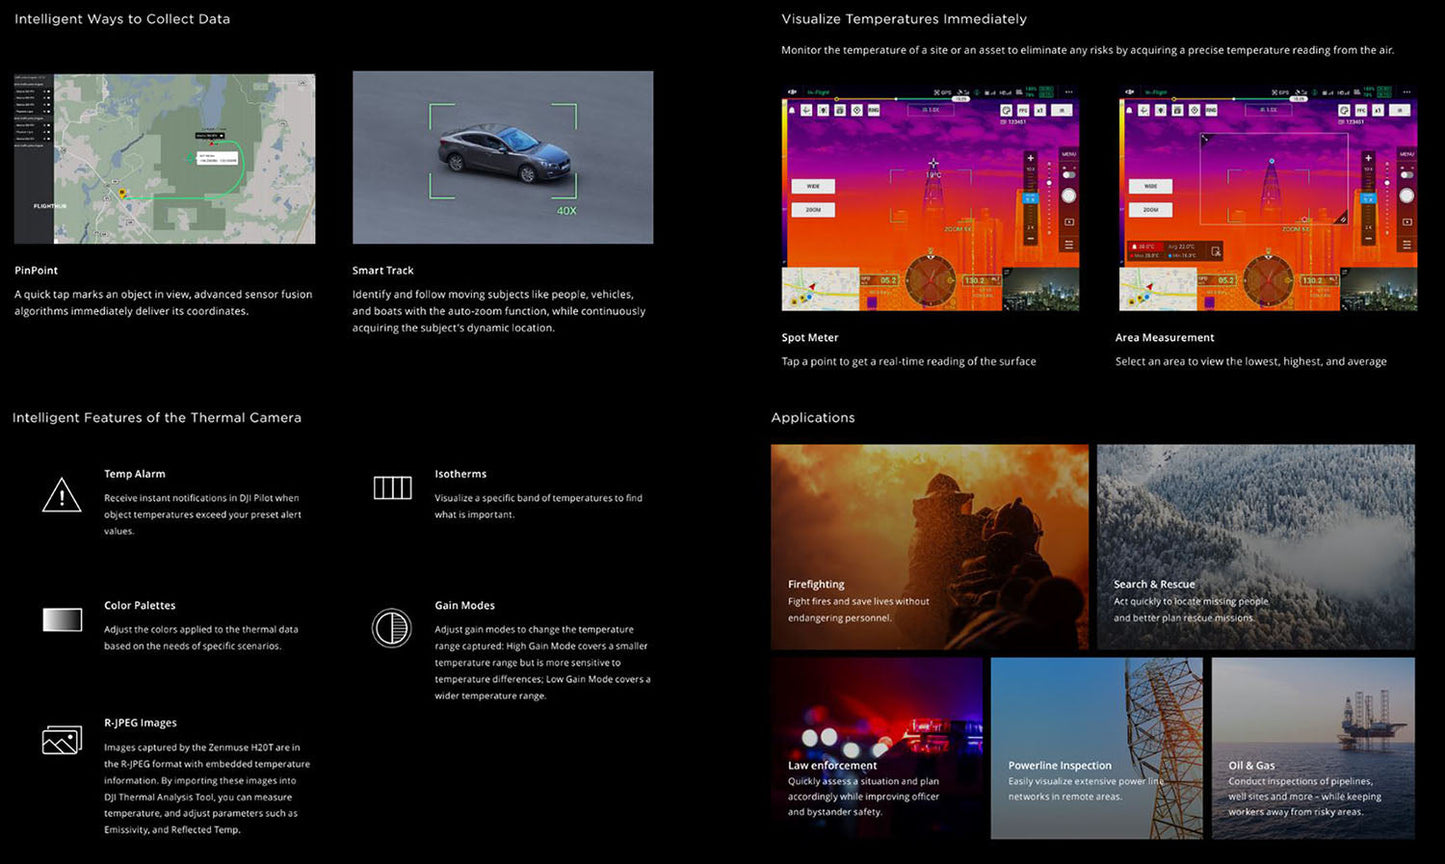Open the Law enforcement application card
The image size is (1445, 864).
[877, 748]
